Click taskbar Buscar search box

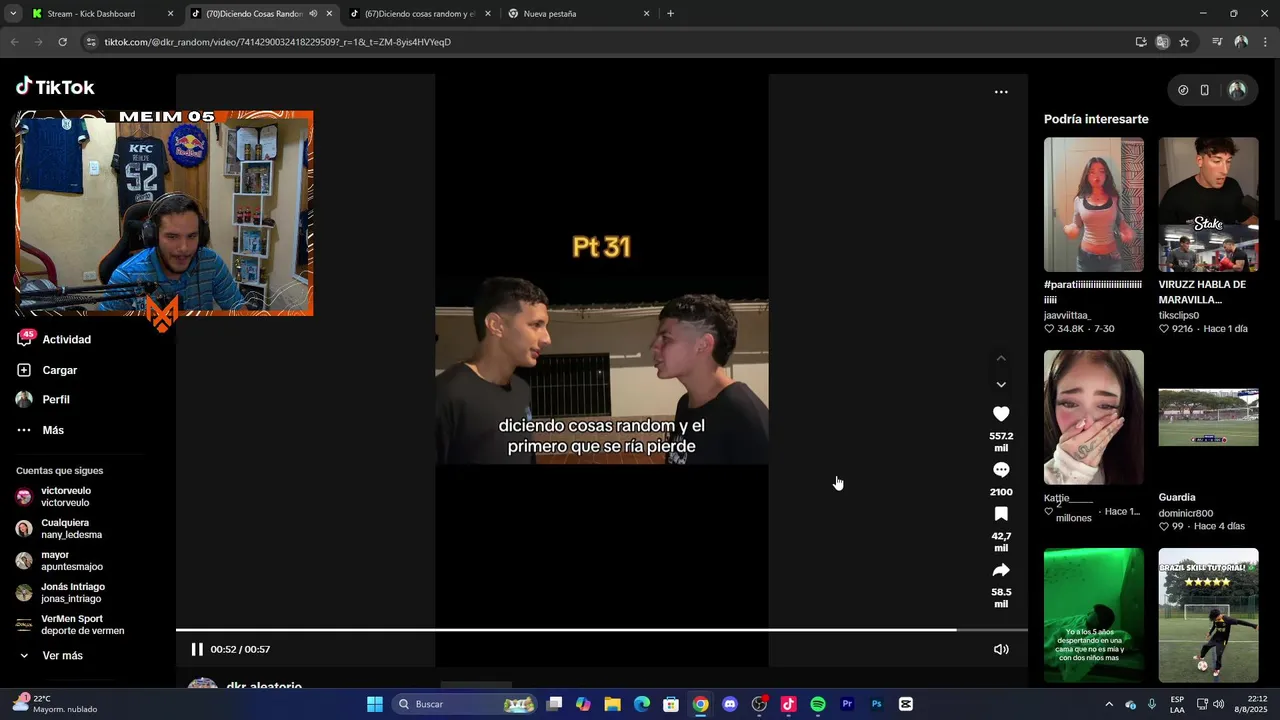[464, 704]
